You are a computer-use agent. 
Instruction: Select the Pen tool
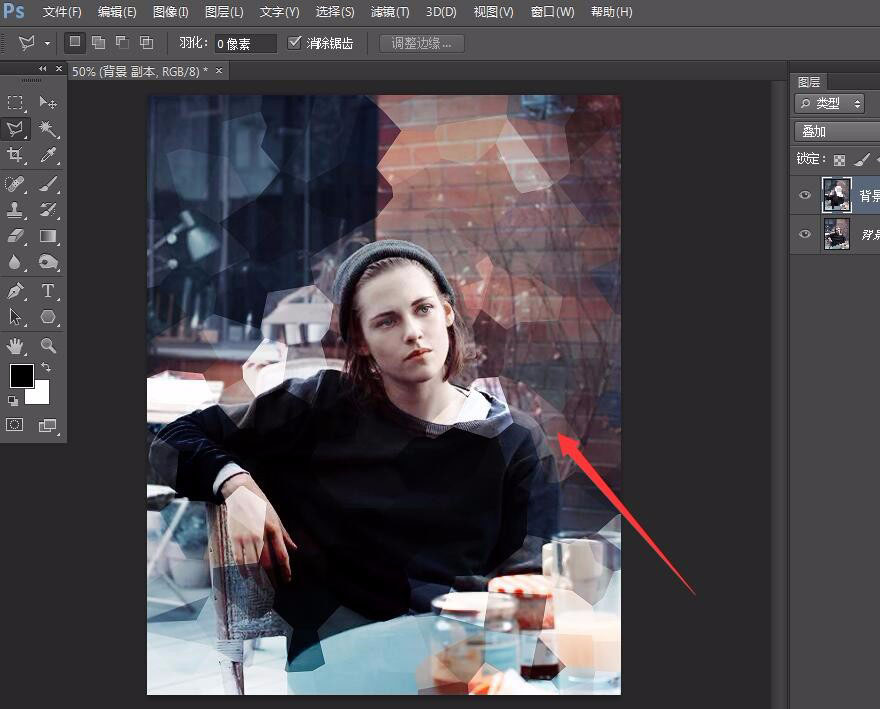pyautogui.click(x=15, y=290)
